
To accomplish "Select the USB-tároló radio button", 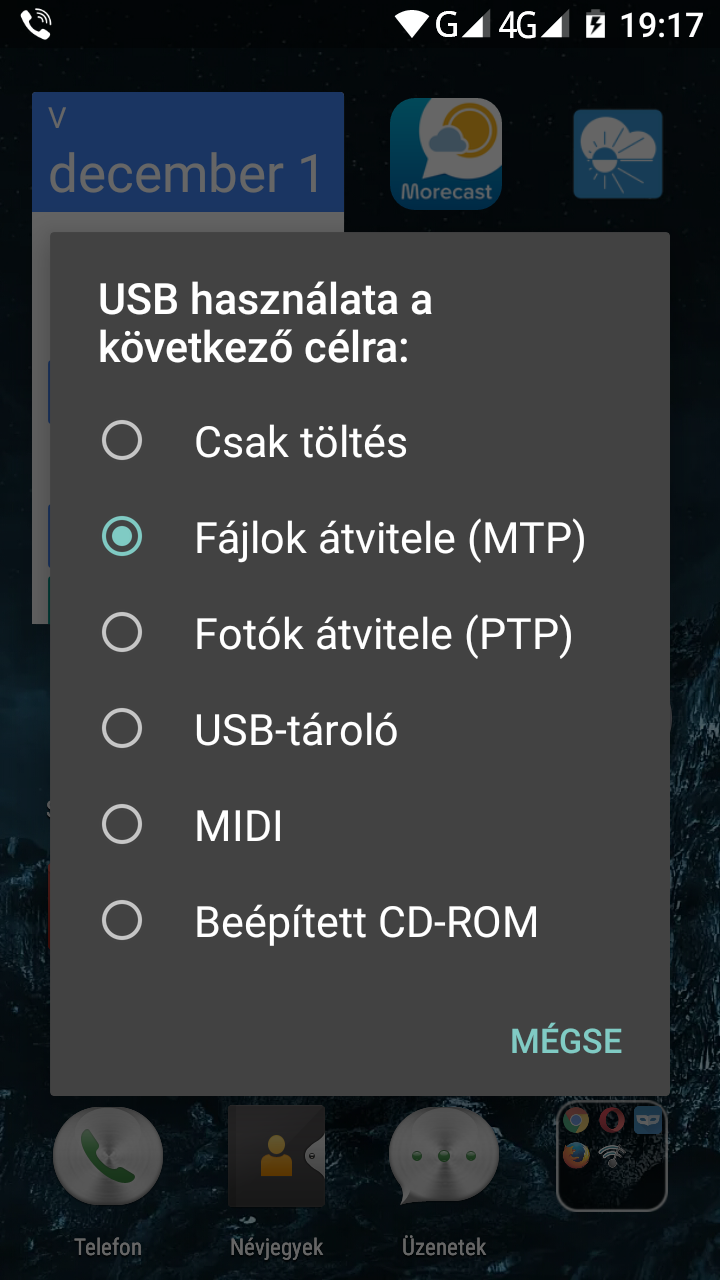I will click(122, 729).
